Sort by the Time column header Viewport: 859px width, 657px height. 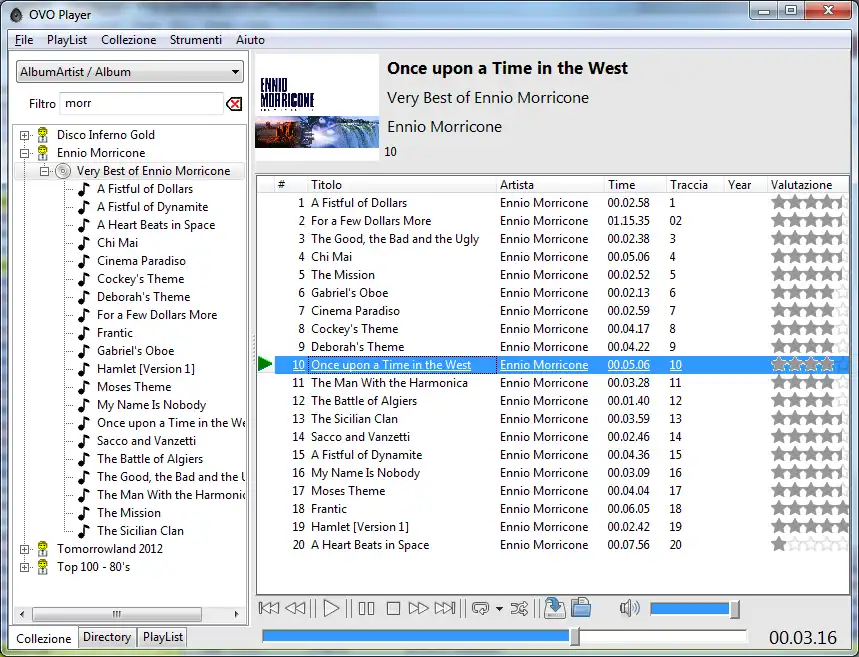click(635, 185)
